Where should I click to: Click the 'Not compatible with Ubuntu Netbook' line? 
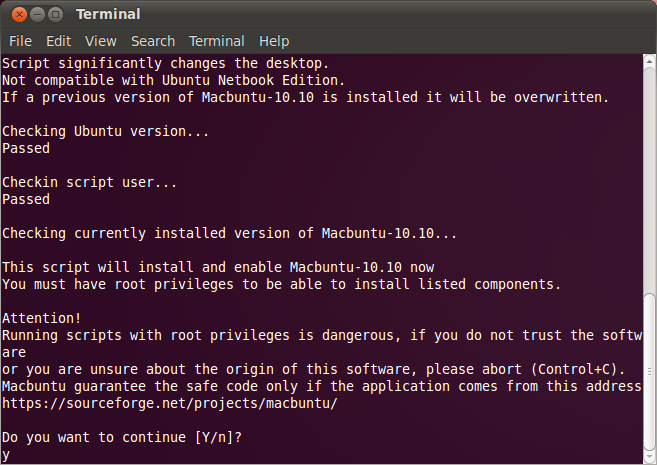[173, 80]
